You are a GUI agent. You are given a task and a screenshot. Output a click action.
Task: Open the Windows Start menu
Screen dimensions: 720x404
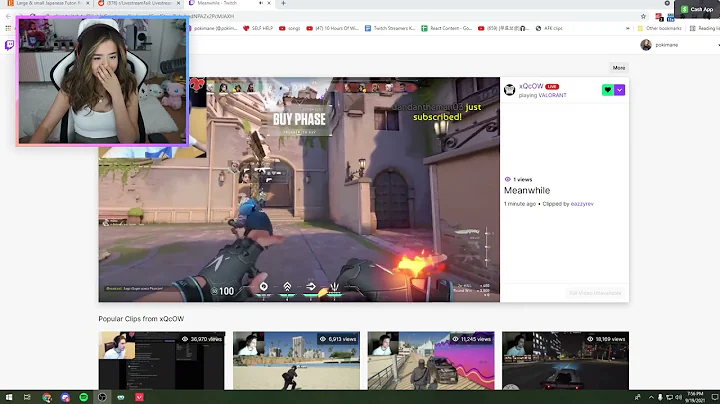pos(9,397)
